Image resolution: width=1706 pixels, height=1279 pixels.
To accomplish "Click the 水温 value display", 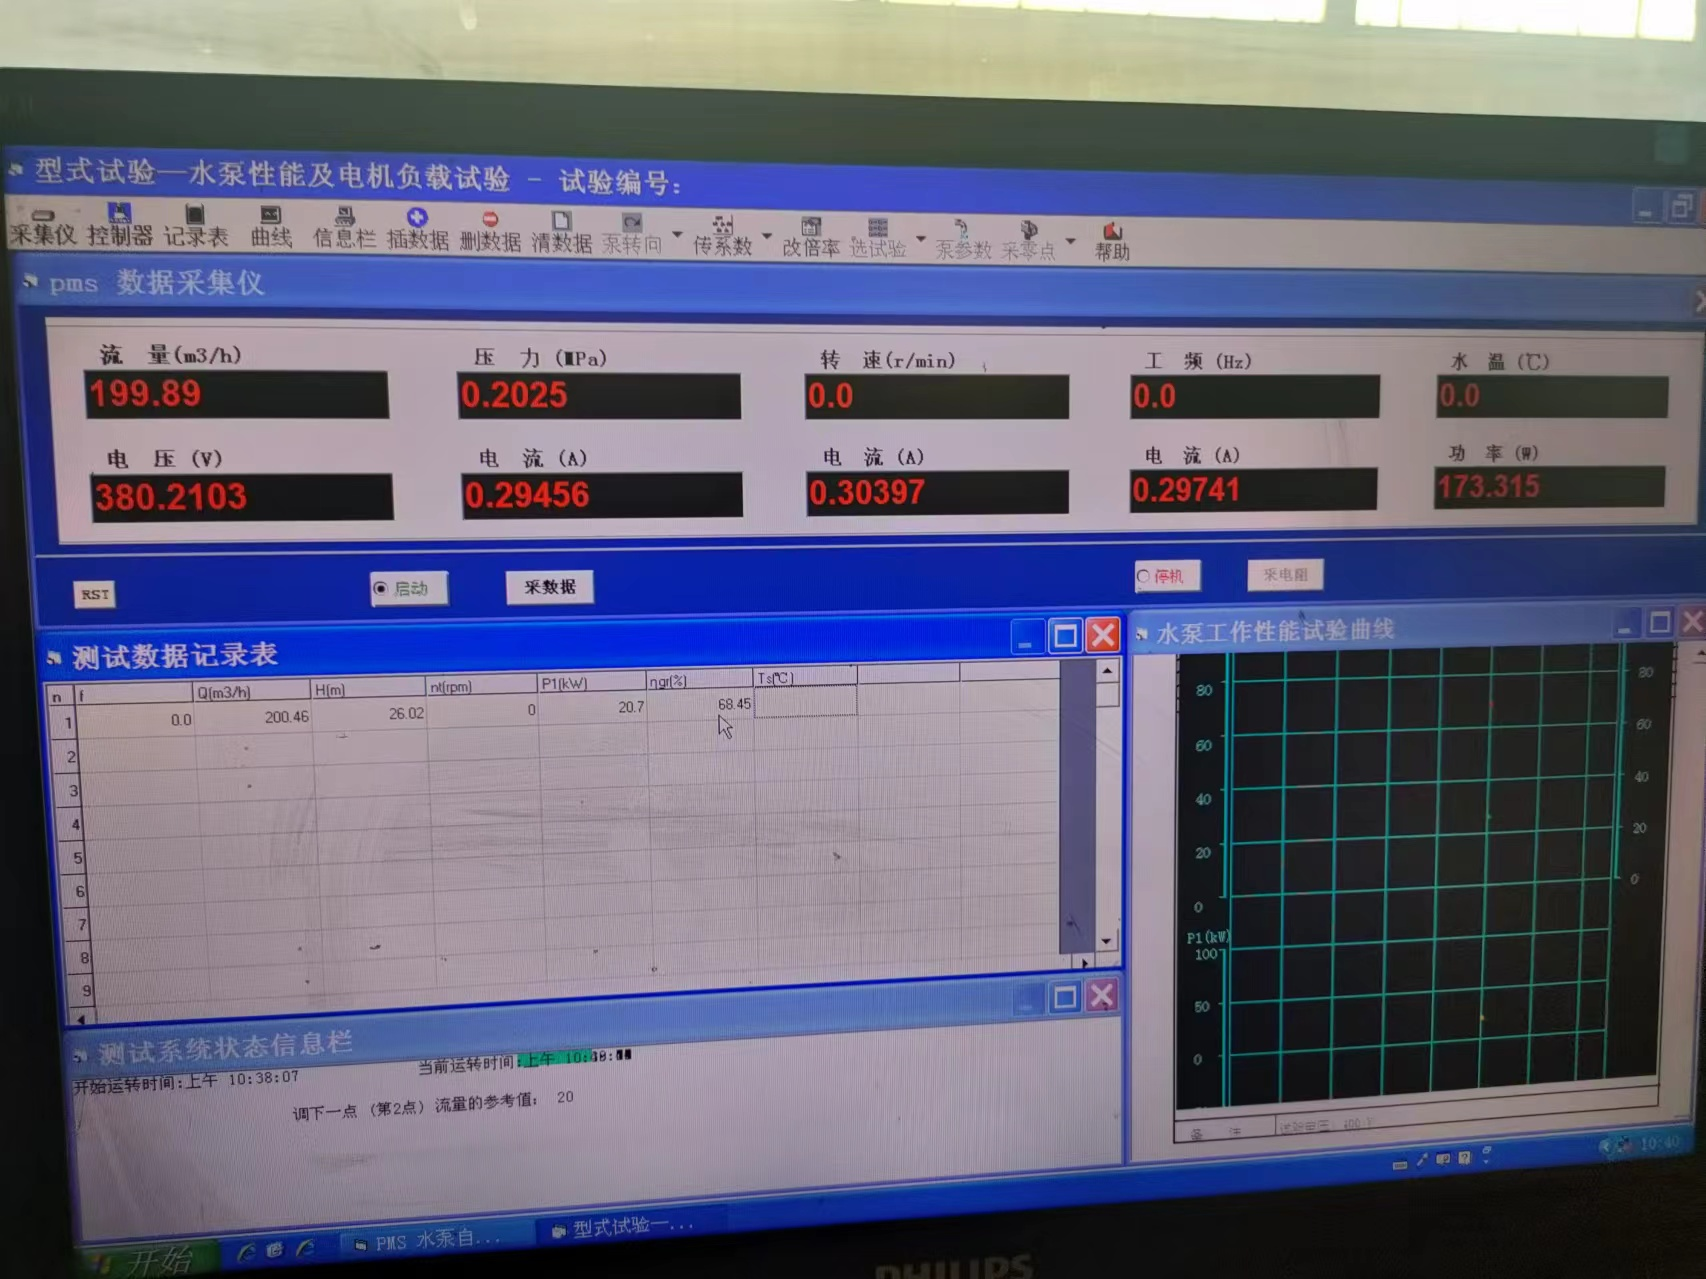I will tap(1552, 396).
